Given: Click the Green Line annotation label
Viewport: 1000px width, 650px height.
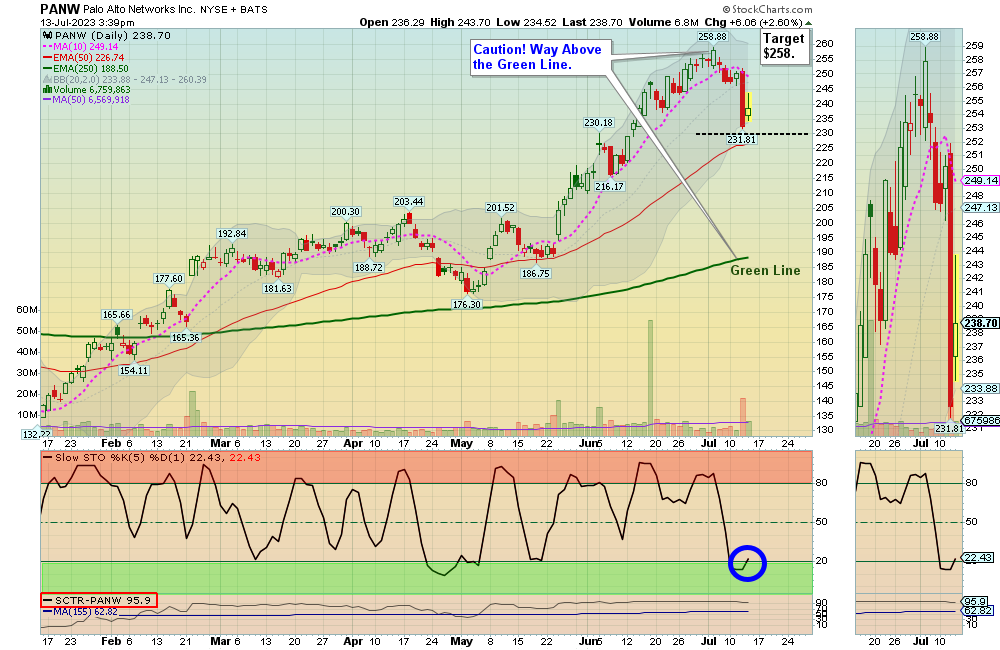Looking at the screenshot, I should (764, 270).
